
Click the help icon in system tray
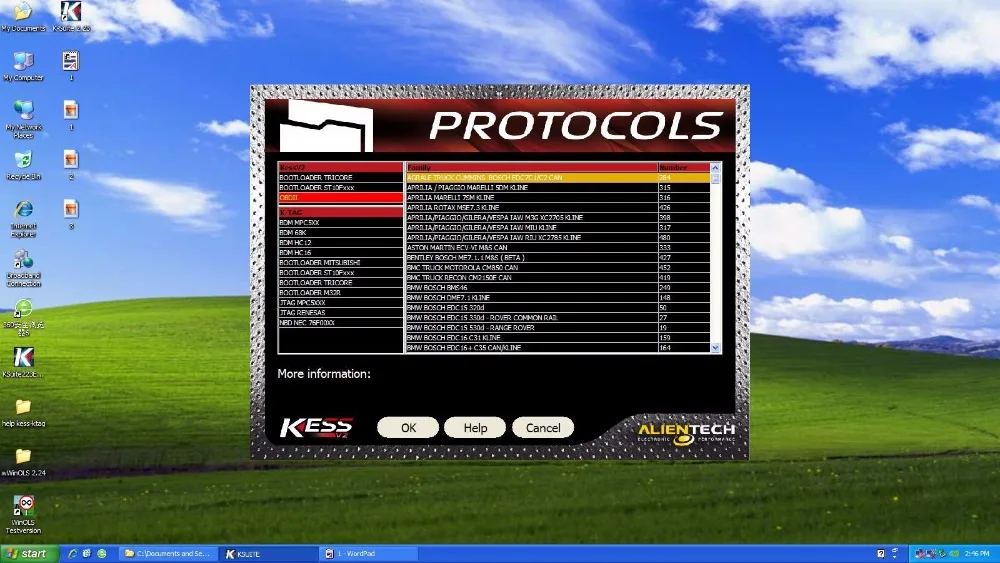click(x=881, y=553)
